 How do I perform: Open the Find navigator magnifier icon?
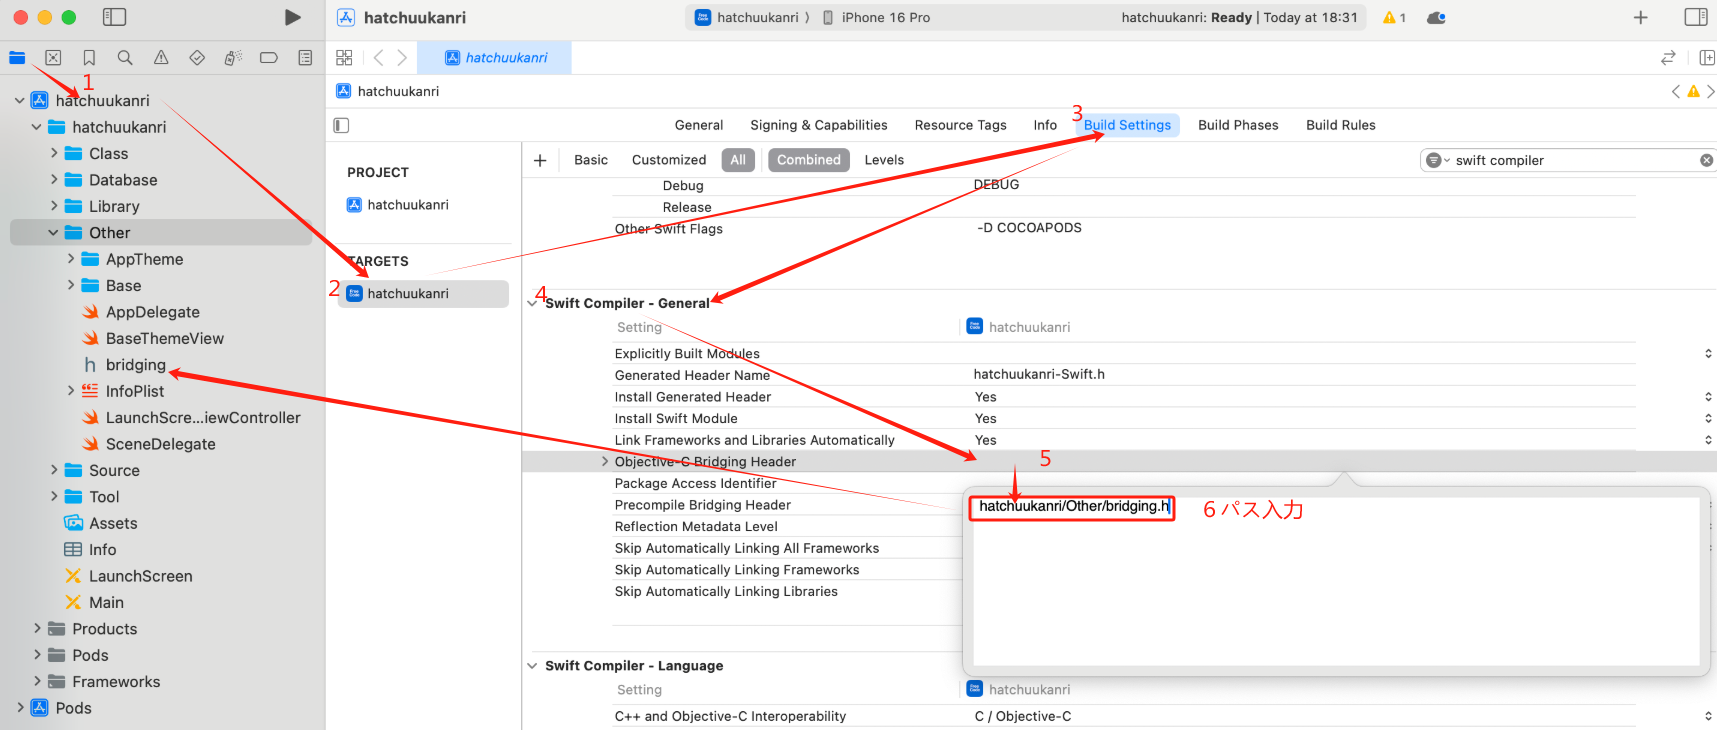(x=125, y=58)
